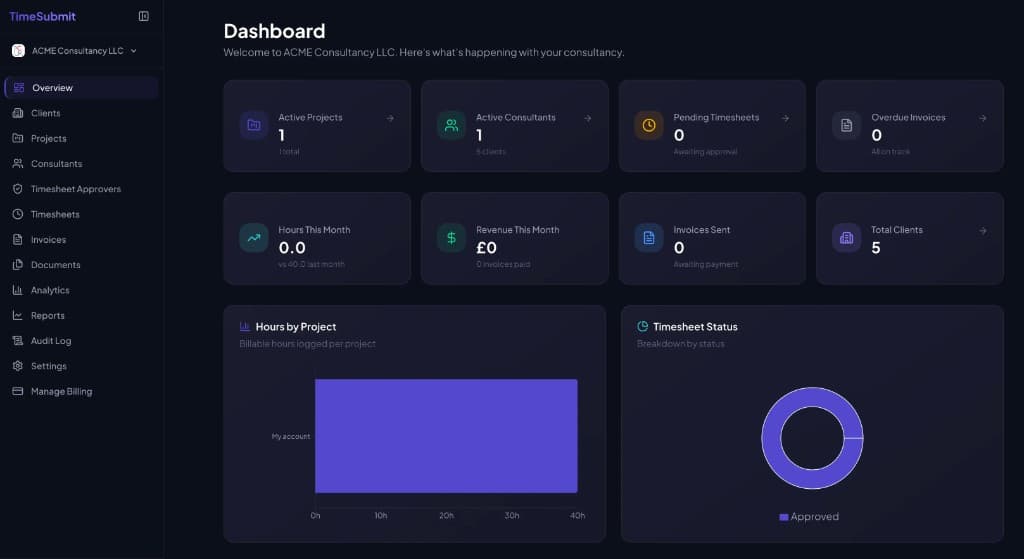Click the Approved legend label
This screenshot has width=1024, height=559.
point(814,517)
